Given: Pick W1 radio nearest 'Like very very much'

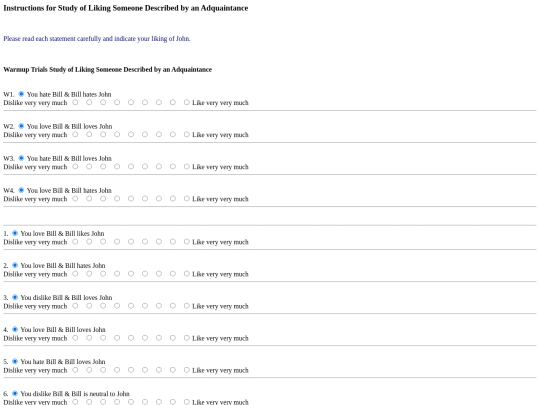Looking at the screenshot, I should [x=187, y=102].
